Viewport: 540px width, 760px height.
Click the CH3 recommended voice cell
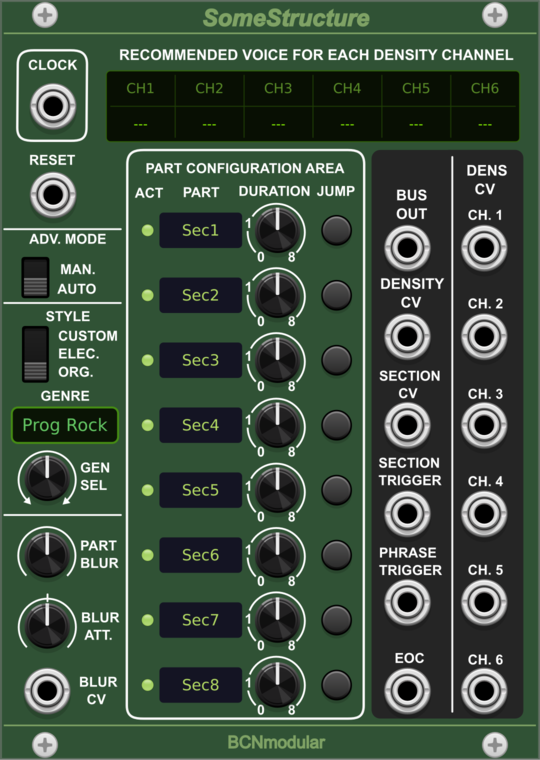pos(278,107)
